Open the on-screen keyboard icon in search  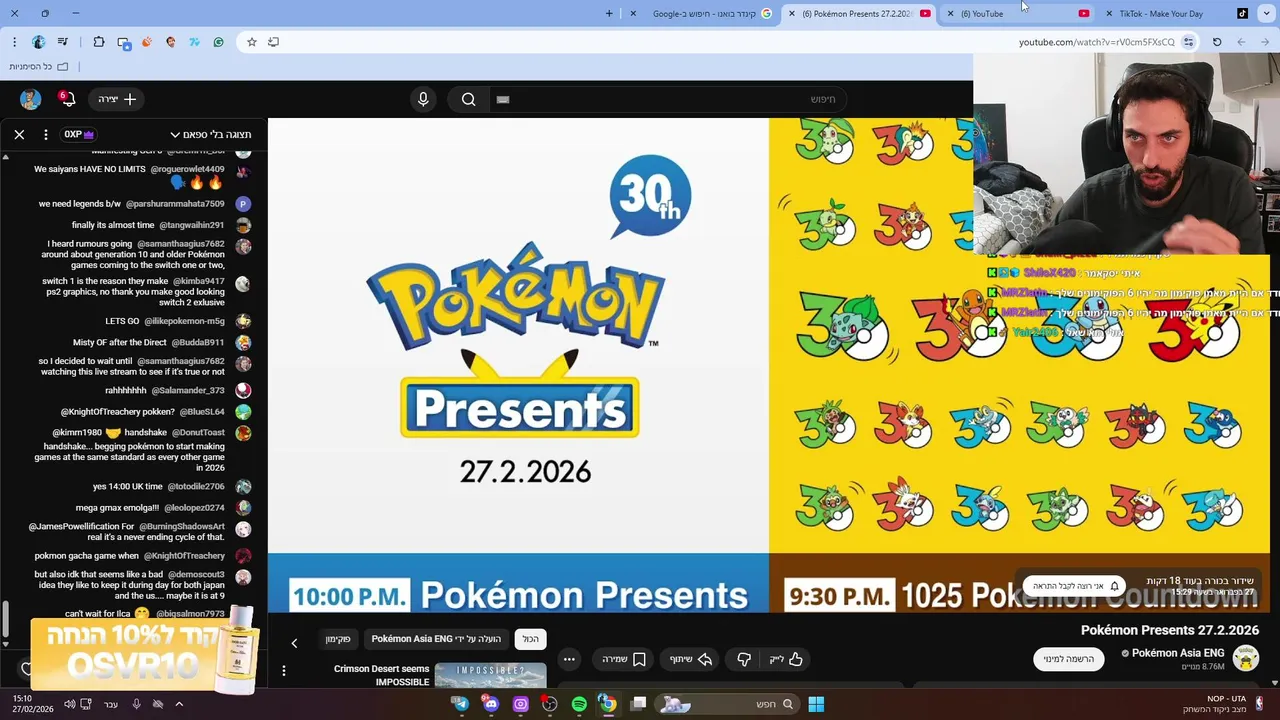click(x=503, y=99)
